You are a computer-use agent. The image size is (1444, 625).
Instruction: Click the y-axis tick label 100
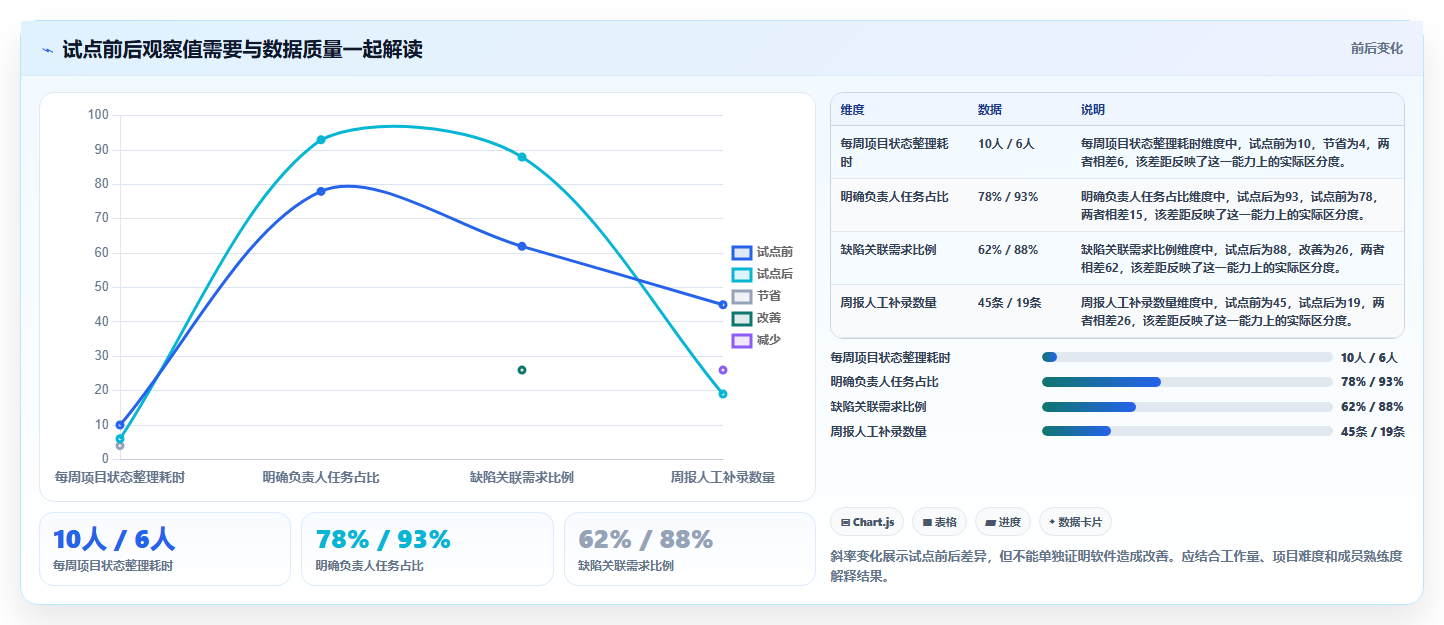(98, 115)
